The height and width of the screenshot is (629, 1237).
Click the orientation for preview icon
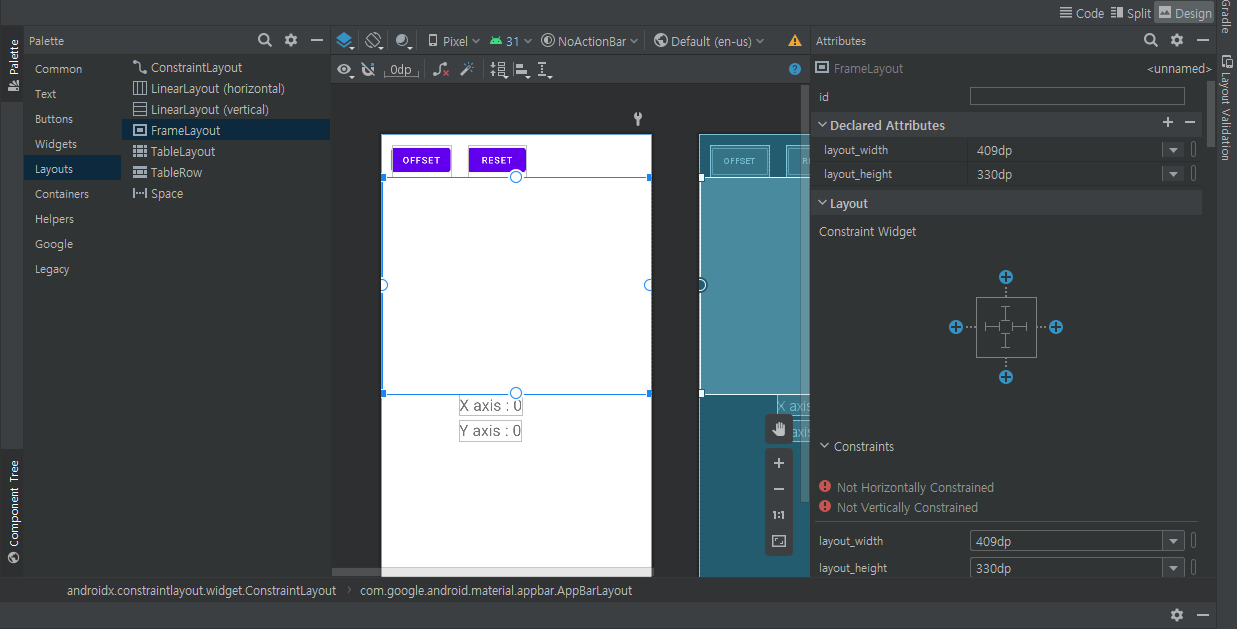pos(374,41)
